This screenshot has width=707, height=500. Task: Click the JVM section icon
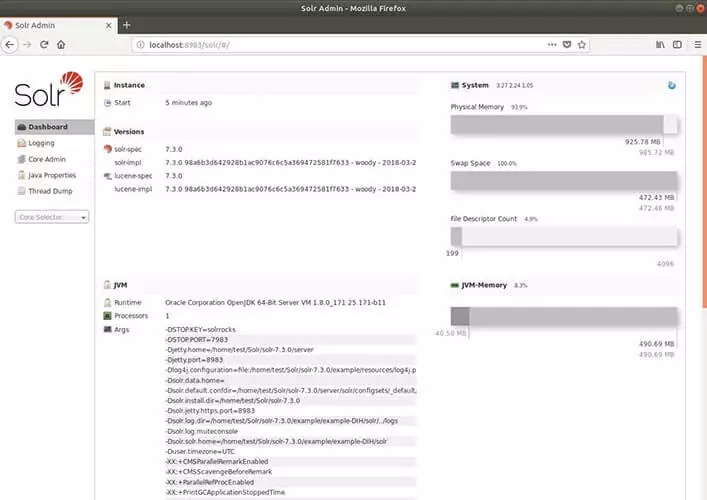click(x=107, y=285)
